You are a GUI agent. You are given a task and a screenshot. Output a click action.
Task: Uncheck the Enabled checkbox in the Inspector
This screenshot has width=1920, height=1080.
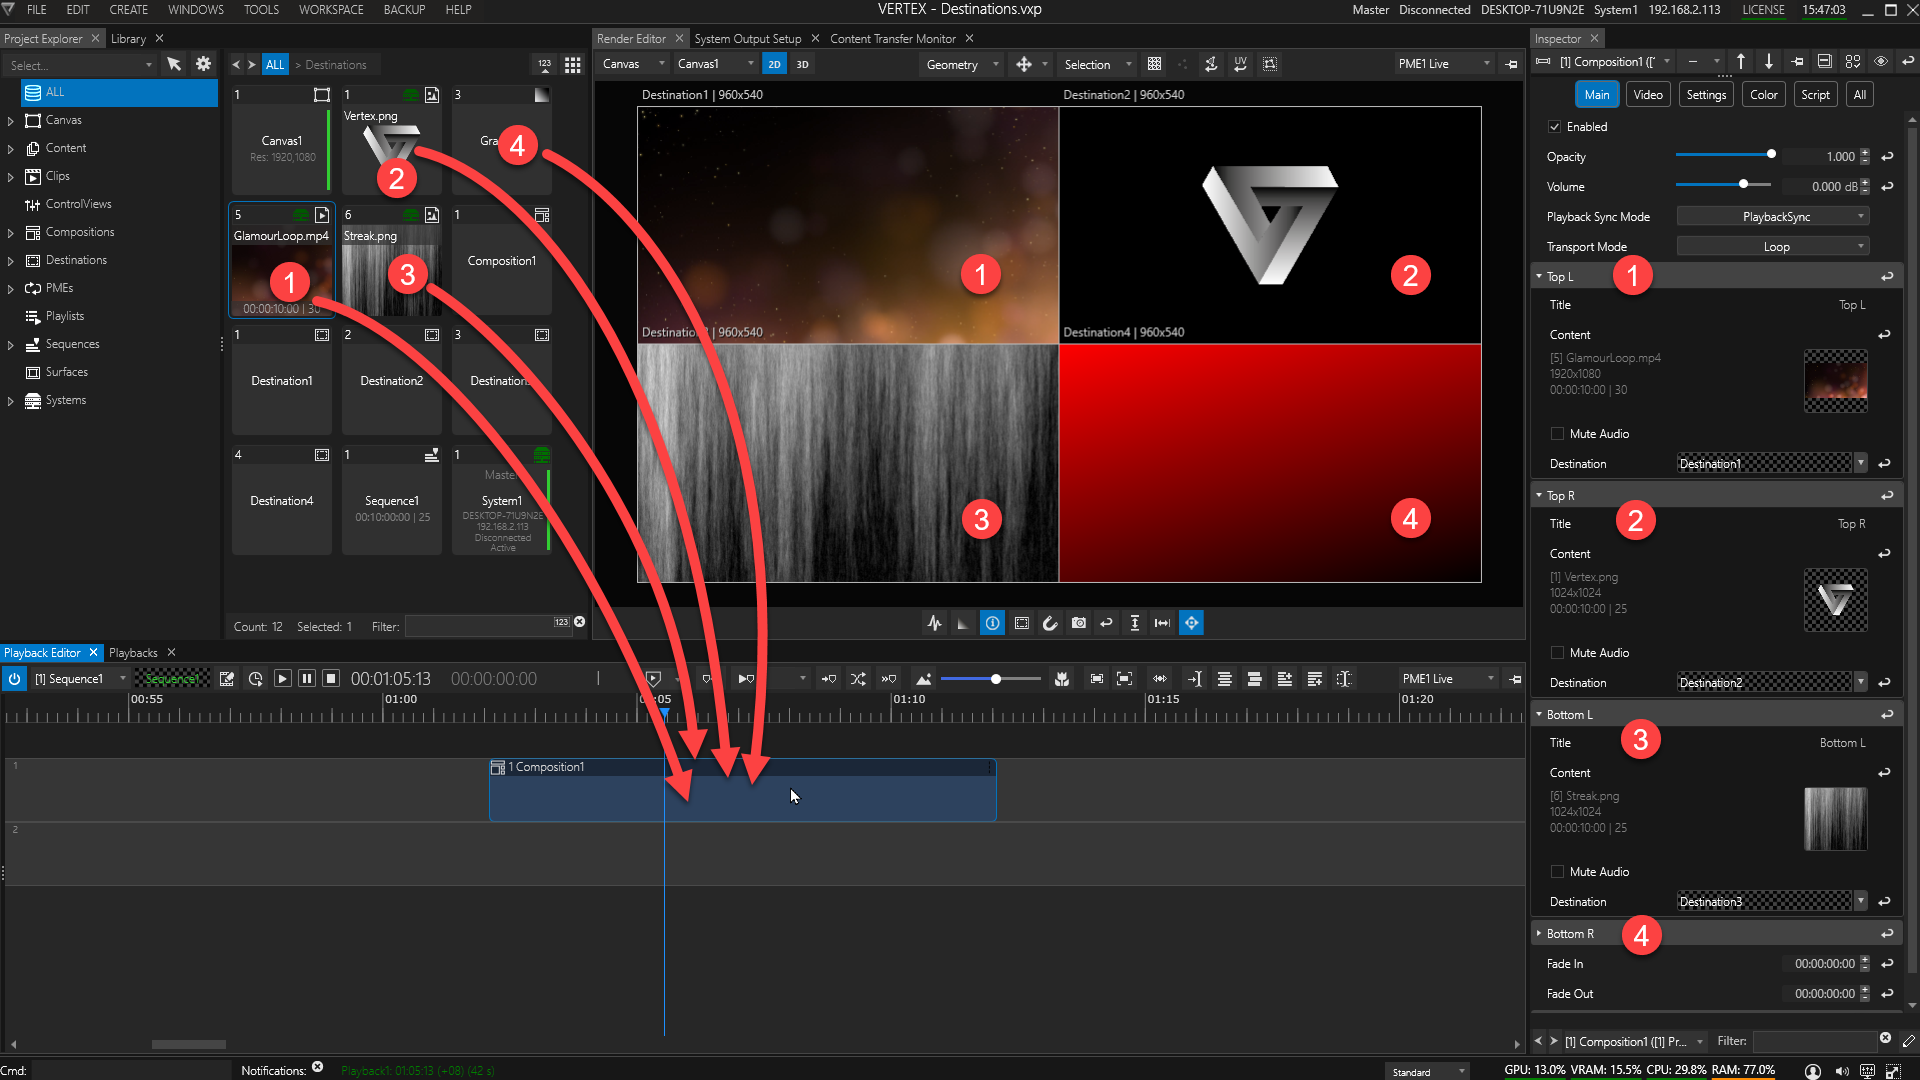(1556, 126)
